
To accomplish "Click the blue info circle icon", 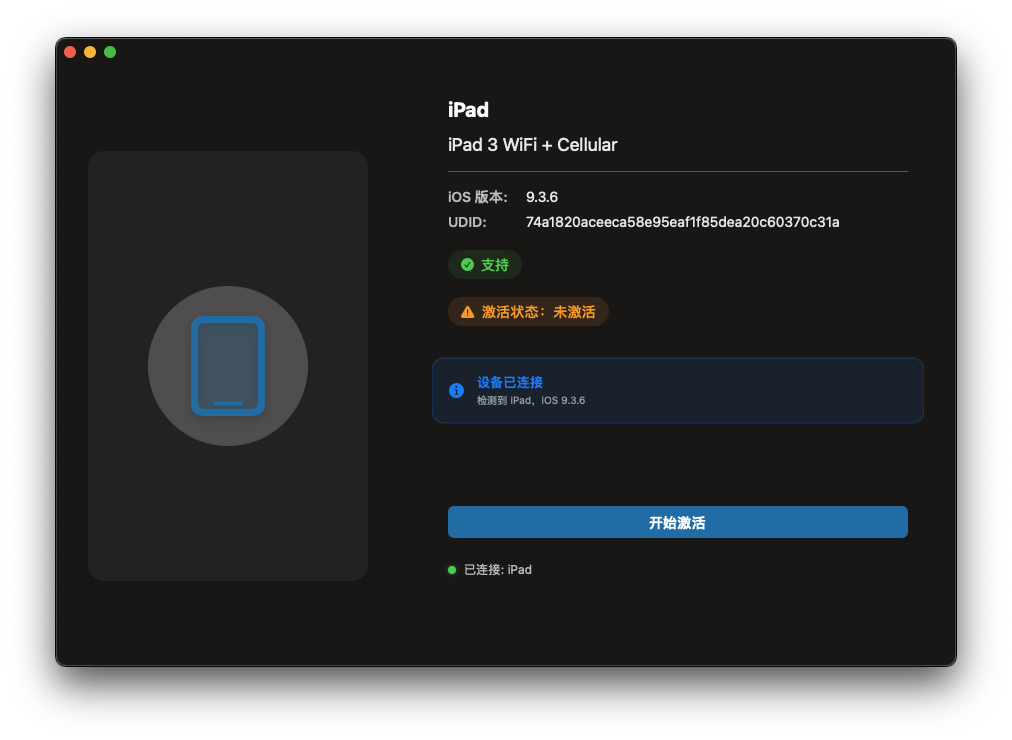I will click(456, 390).
